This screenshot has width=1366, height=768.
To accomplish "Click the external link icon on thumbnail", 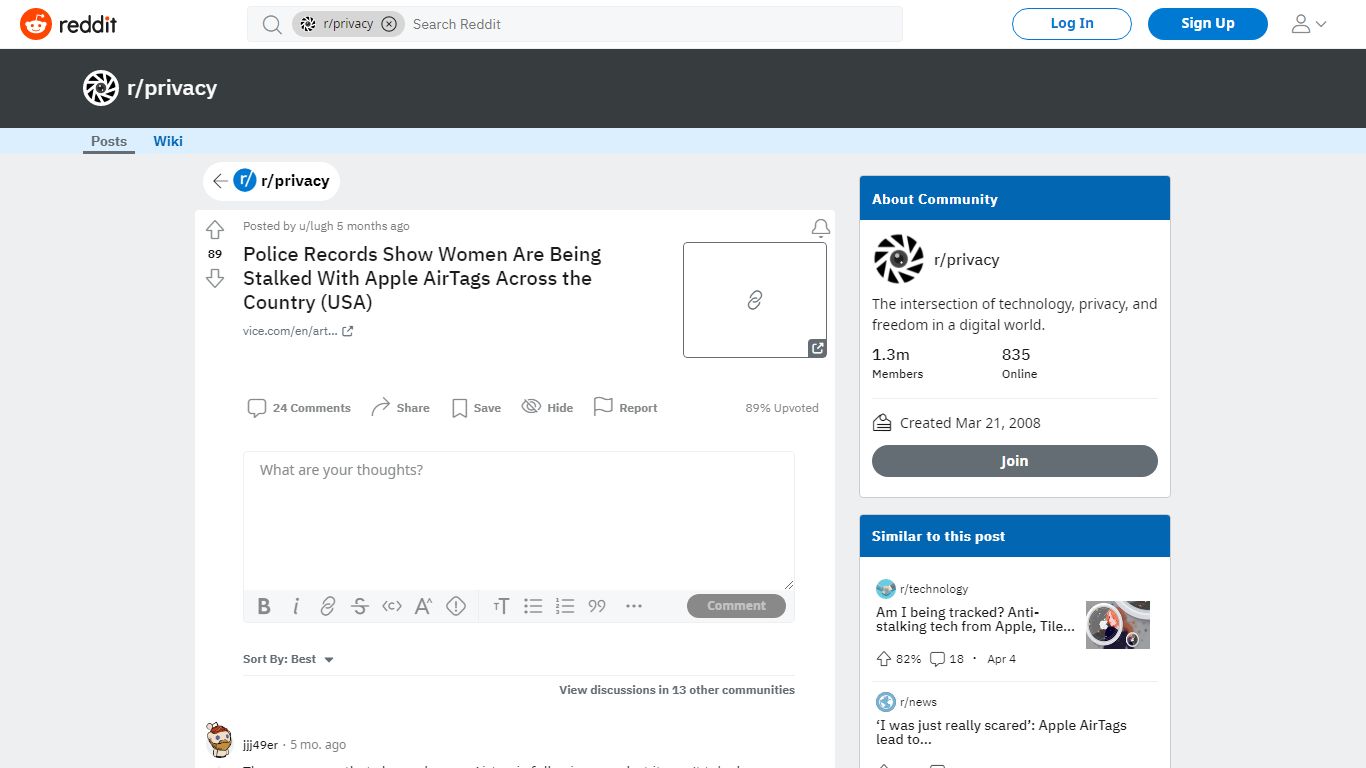I will tap(817, 348).
